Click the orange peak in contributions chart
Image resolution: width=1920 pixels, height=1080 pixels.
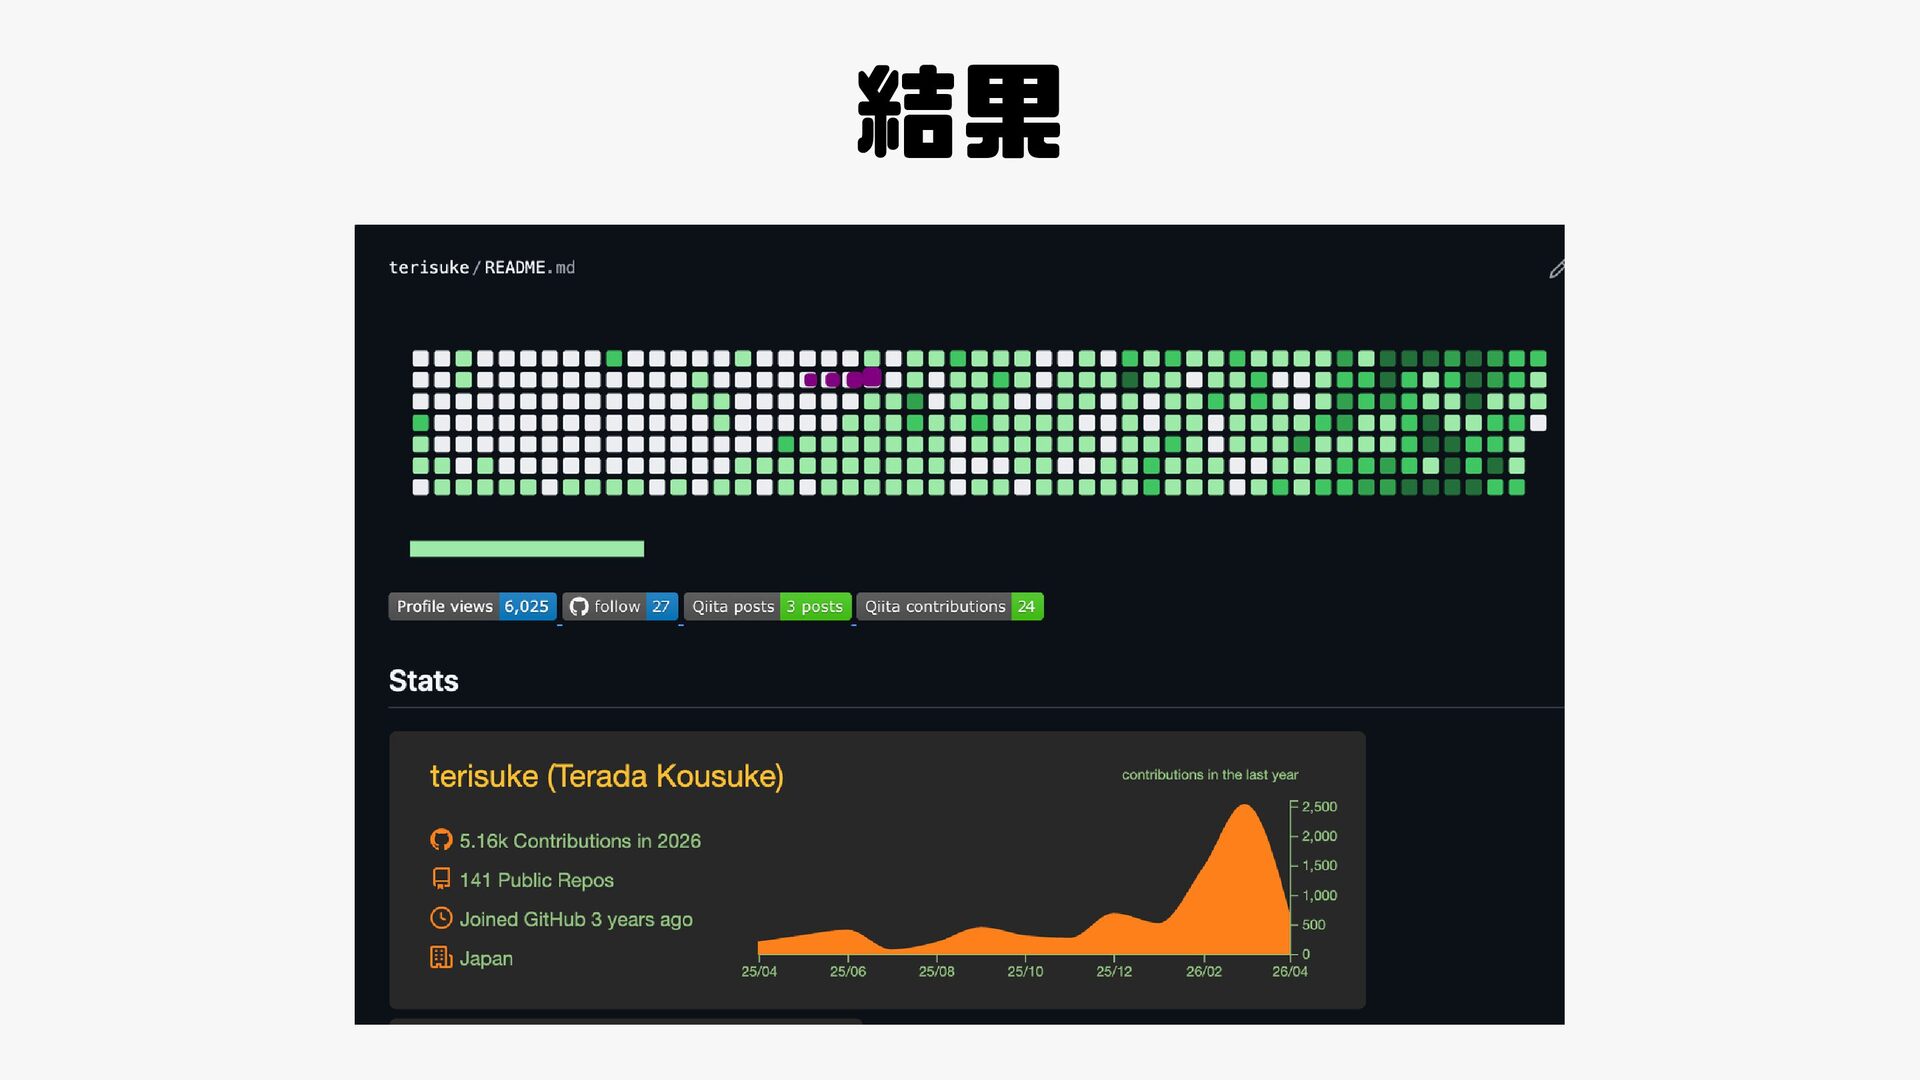coord(1243,830)
